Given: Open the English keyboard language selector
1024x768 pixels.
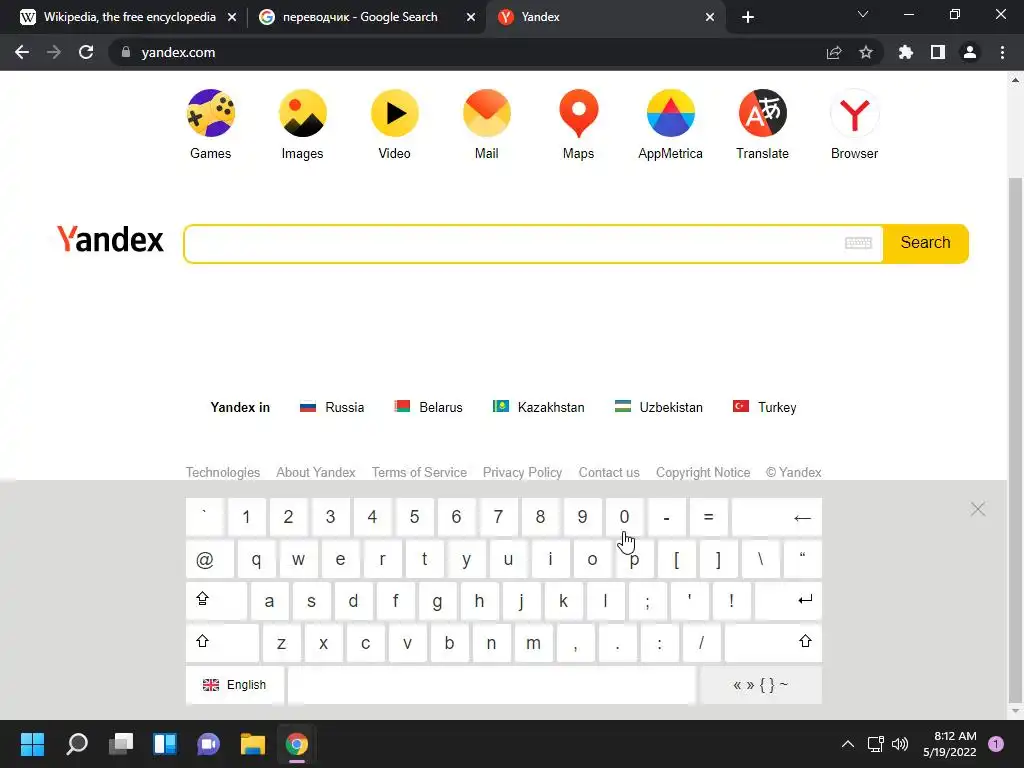Looking at the screenshot, I should 235,685.
